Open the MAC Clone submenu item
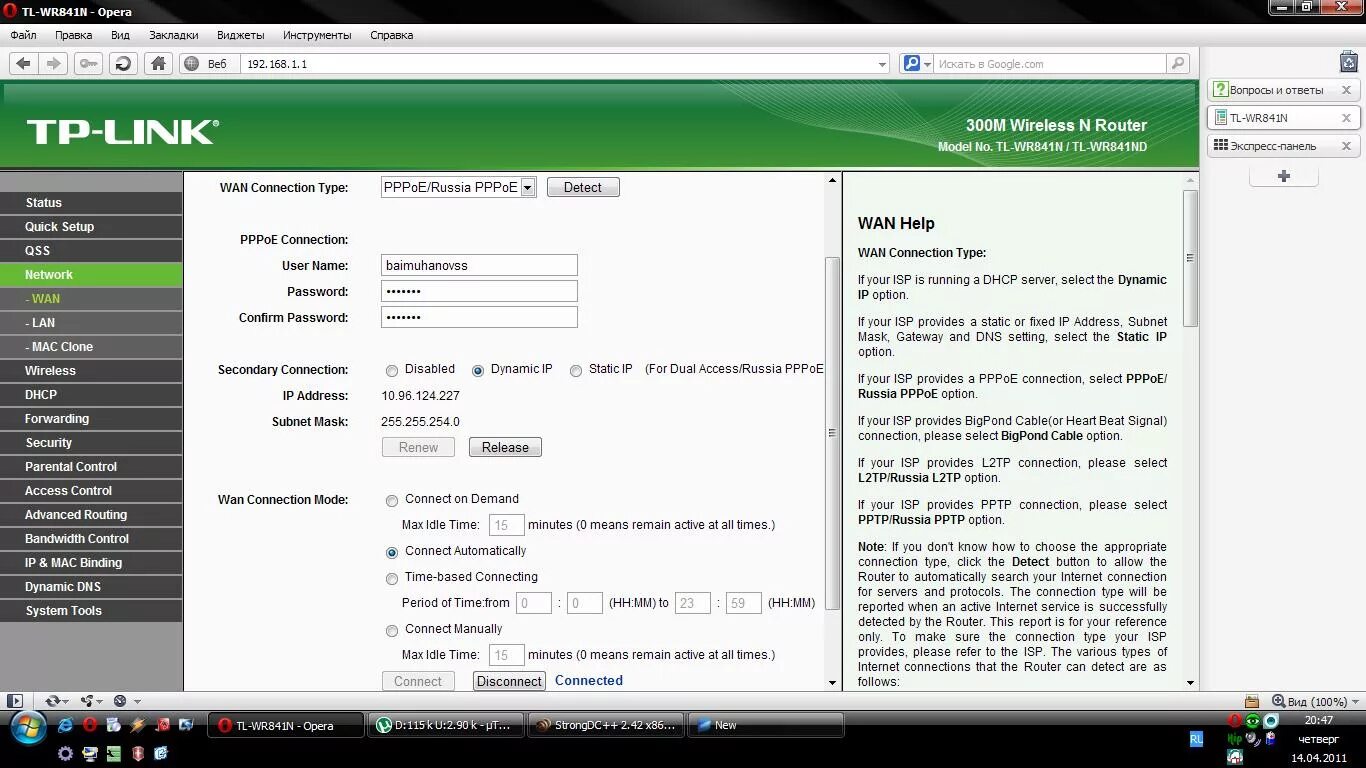This screenshot has width=1366, height=768. click(91, 346)
